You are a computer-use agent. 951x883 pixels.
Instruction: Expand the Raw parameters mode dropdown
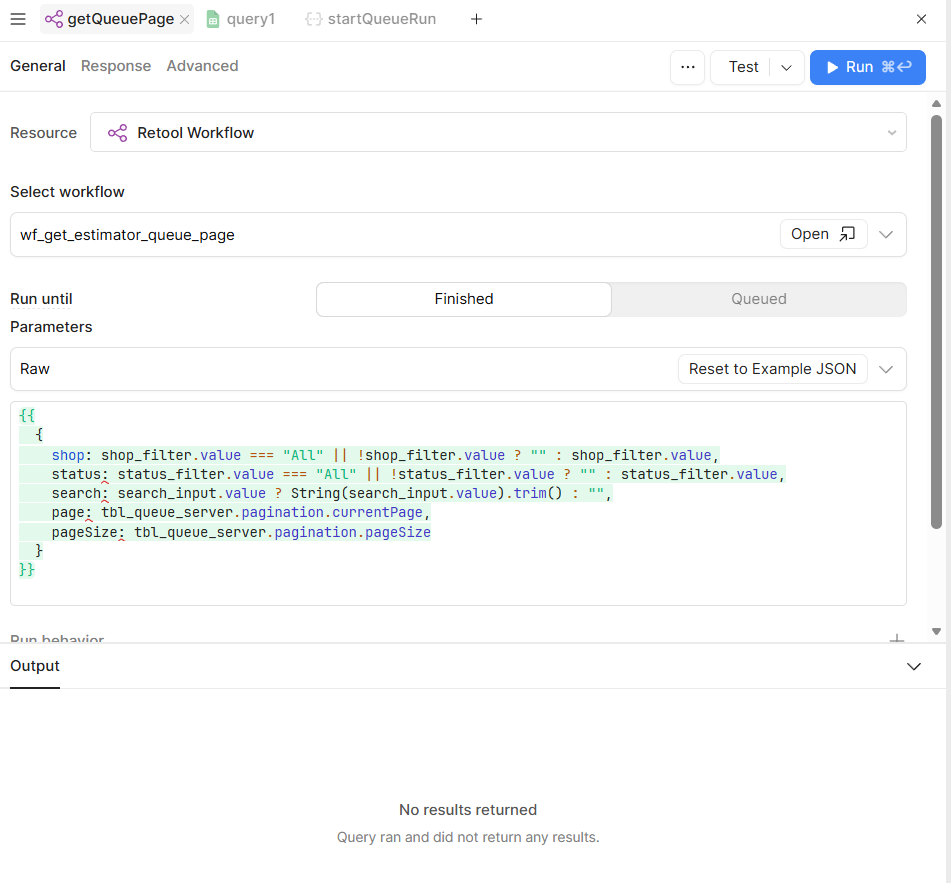(x=885, y=369)
